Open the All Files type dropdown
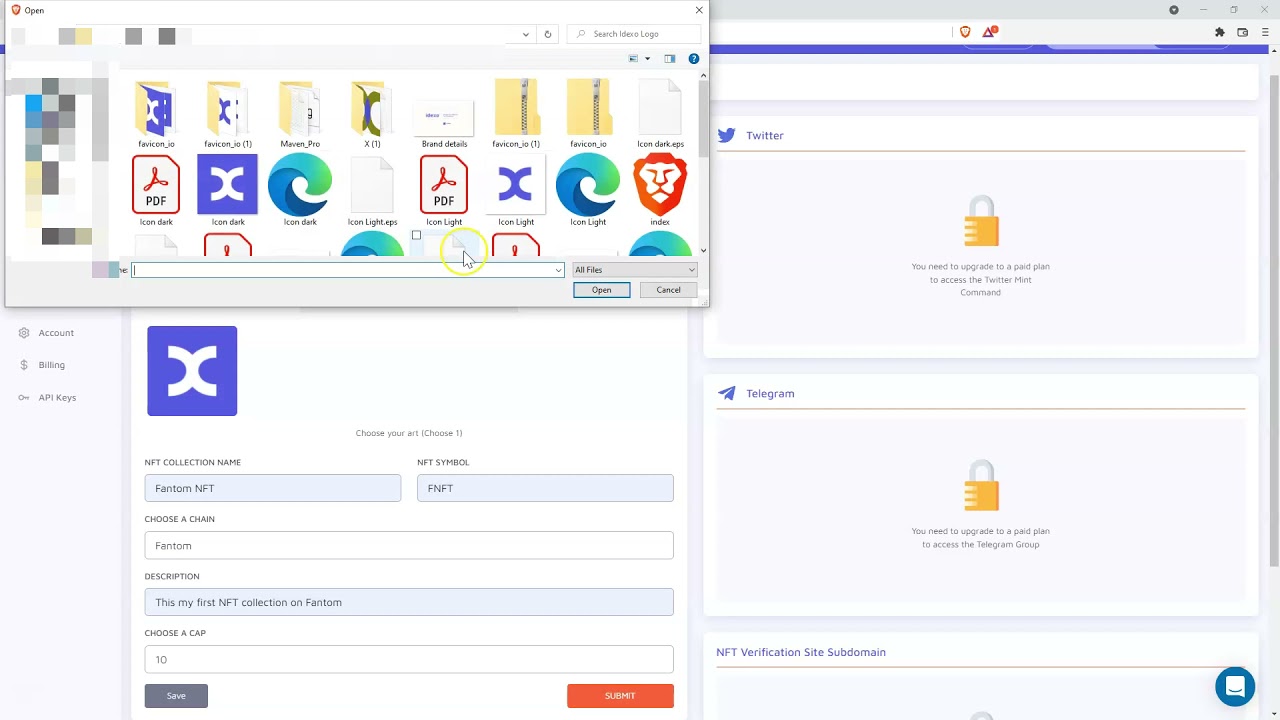The height and width of the screenshot is (720, 1280). coord(634,270)
